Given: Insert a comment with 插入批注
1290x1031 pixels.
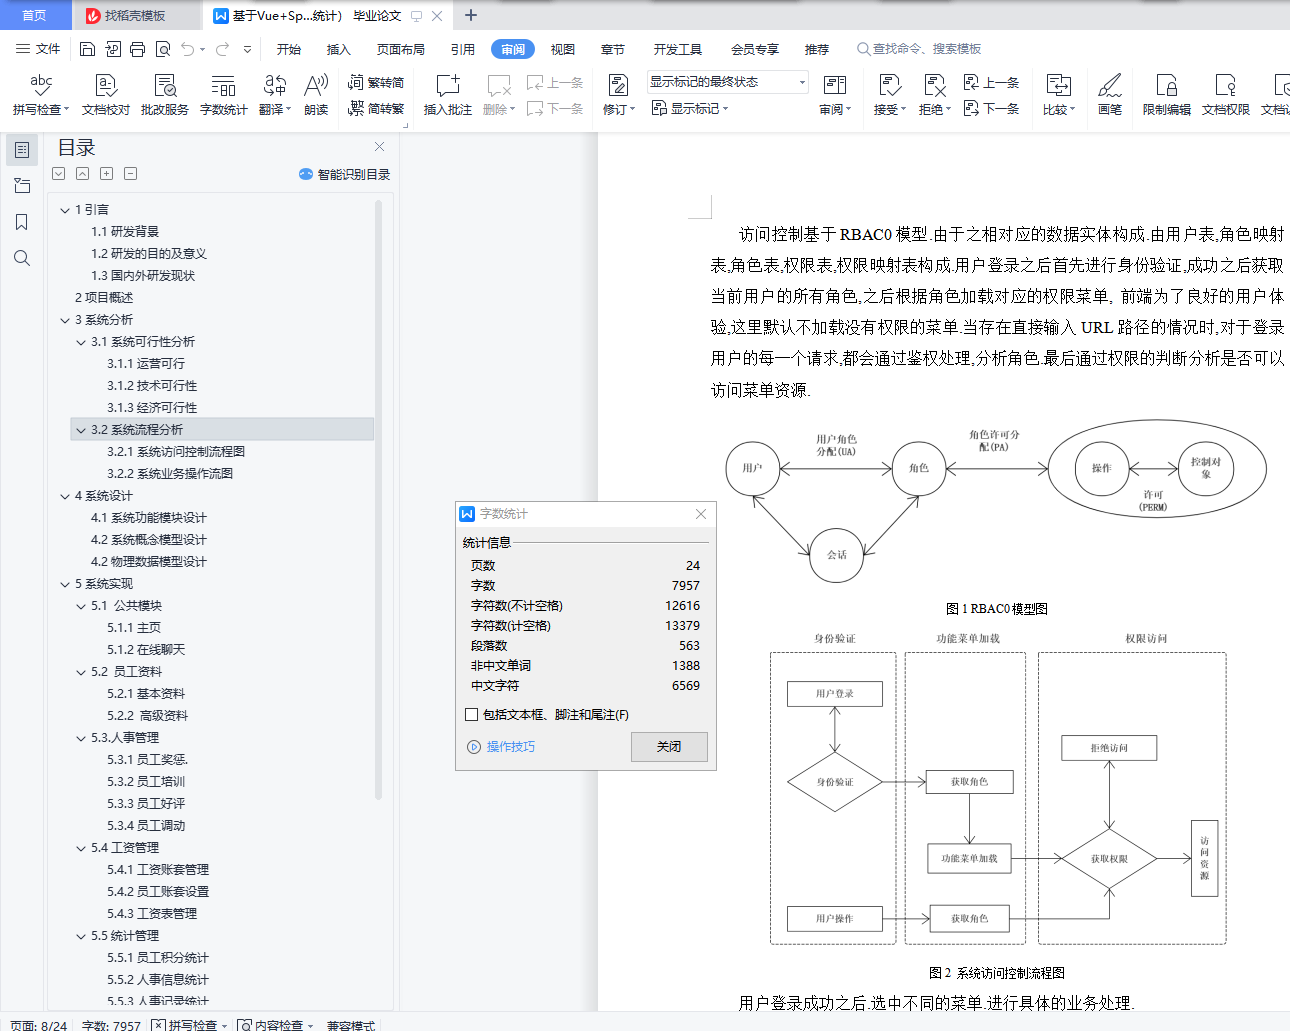Looking at the screenshot, I should 447,95.
